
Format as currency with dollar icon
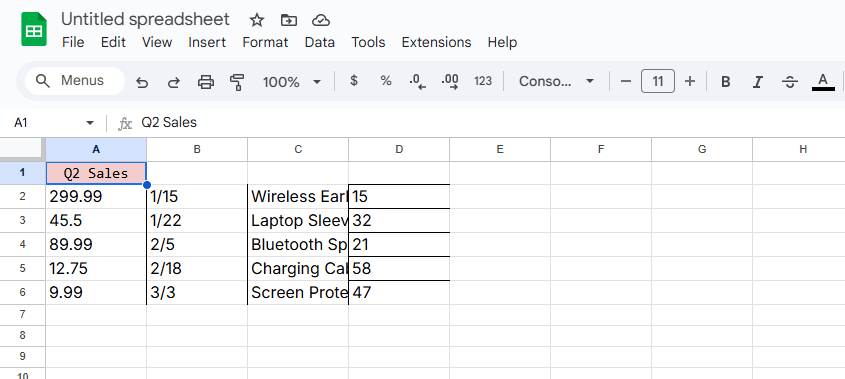point(354,81)
